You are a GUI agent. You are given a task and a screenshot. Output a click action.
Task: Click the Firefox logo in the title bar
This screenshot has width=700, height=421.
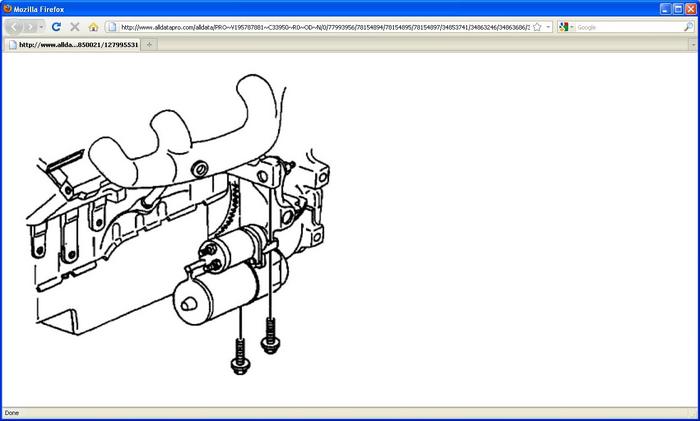coord(7,9)
